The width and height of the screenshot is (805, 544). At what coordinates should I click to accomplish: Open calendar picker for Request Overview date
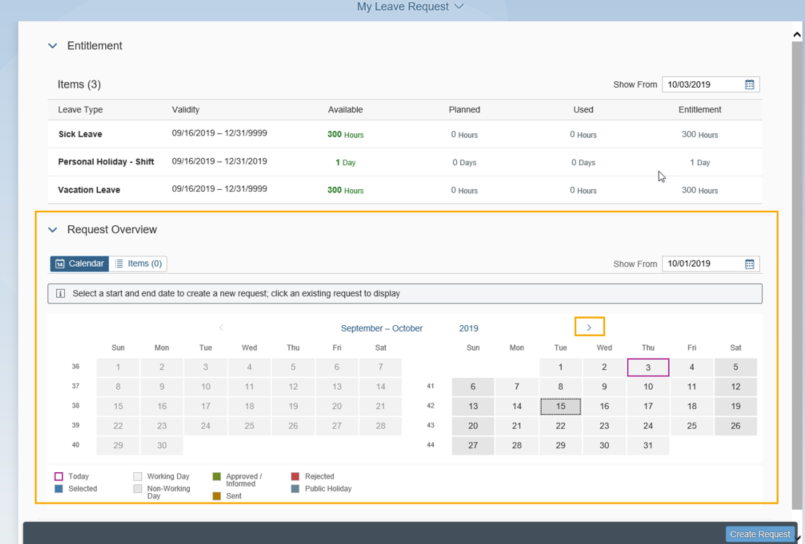(x=750, y=264)
